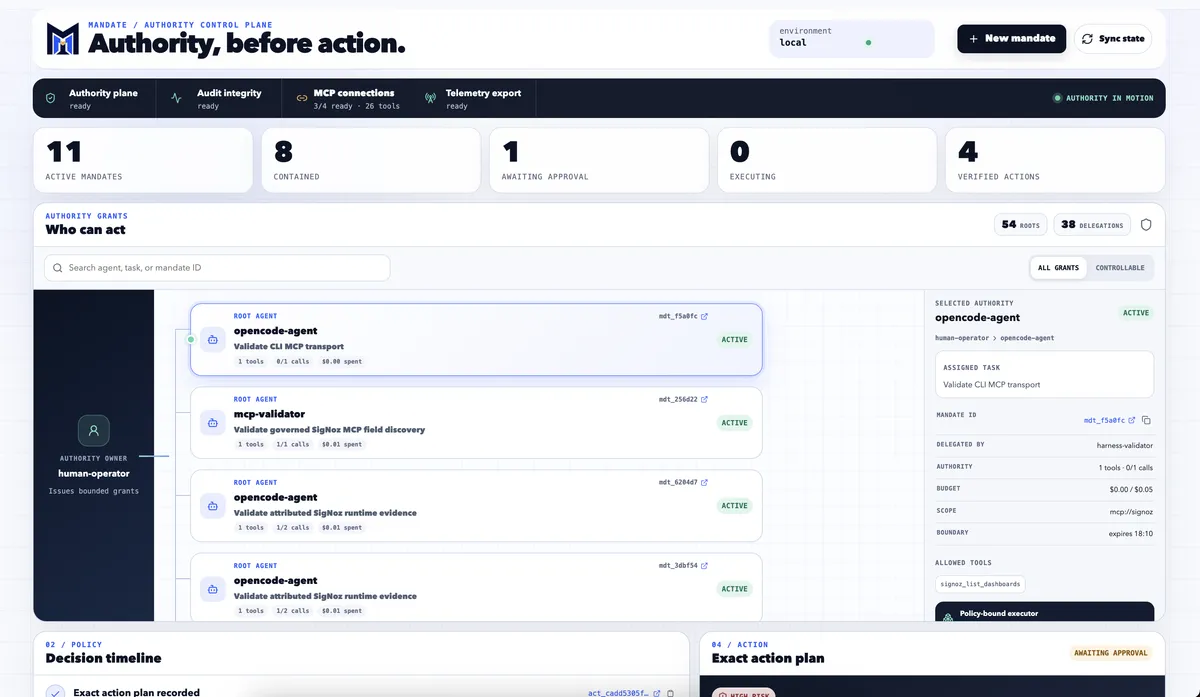Viewport: 1200px width, 697px height.
Task: Click the shield icon beside delegations count
Action: pyautogui.click(x=1146, y=225)
